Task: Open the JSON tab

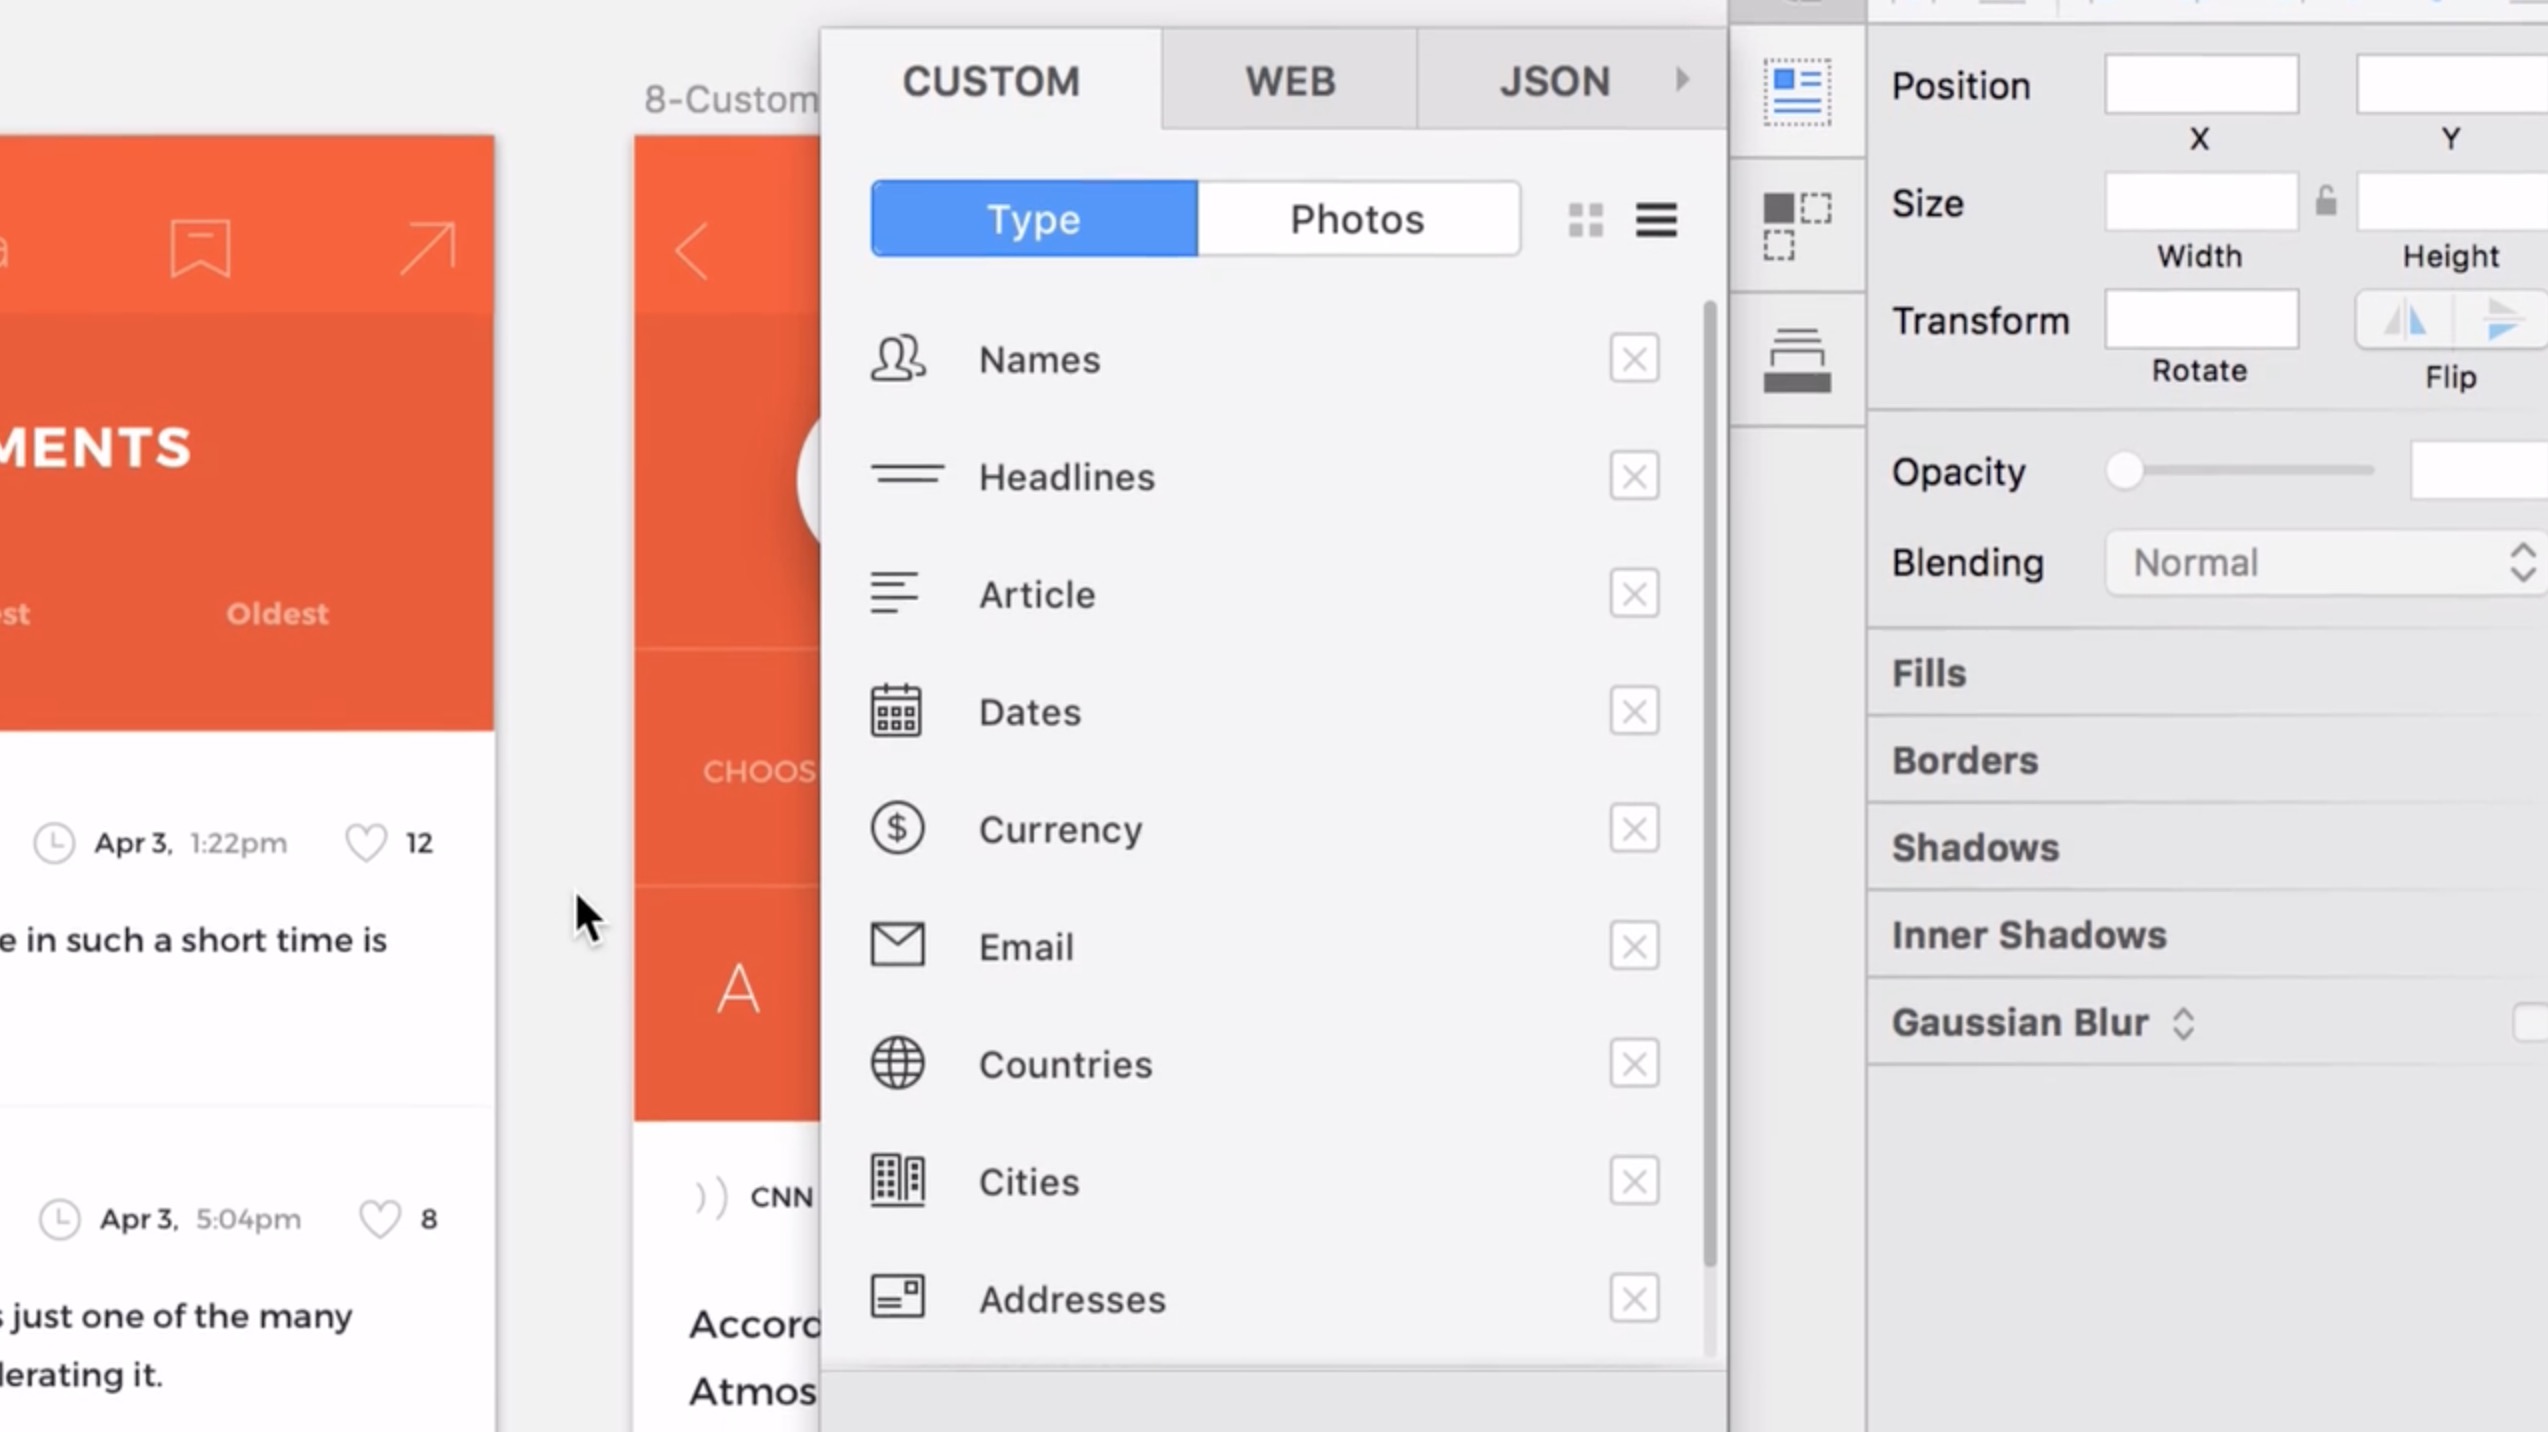Action: click(1554, 80)
